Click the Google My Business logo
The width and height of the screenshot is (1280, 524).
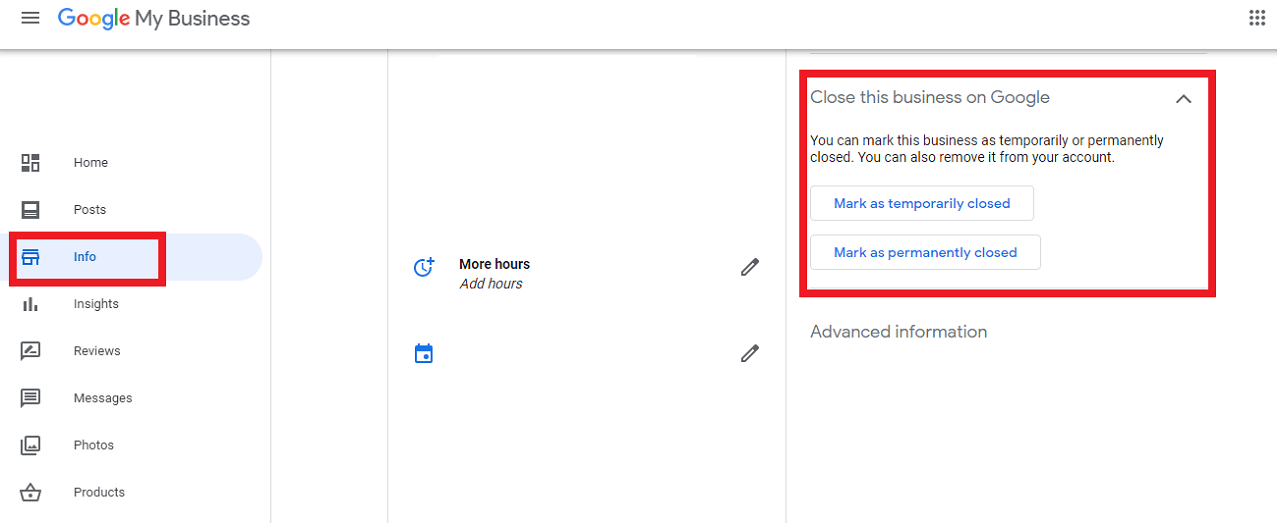pos(154,19)
